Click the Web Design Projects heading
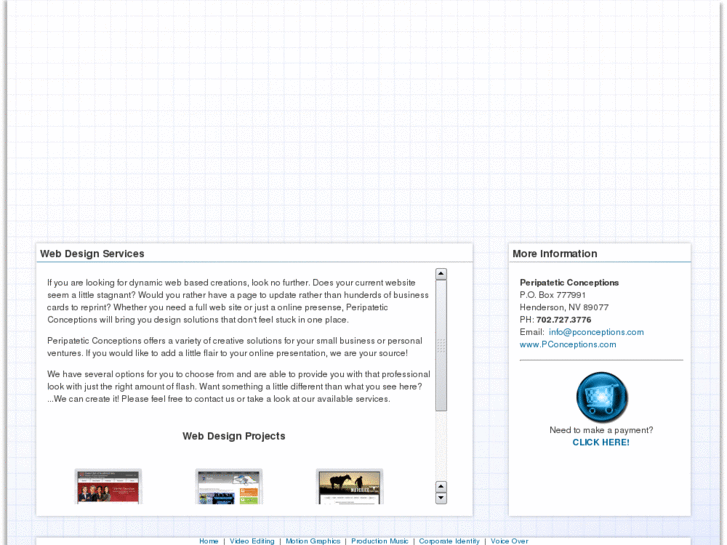 (x=234, y=436)
